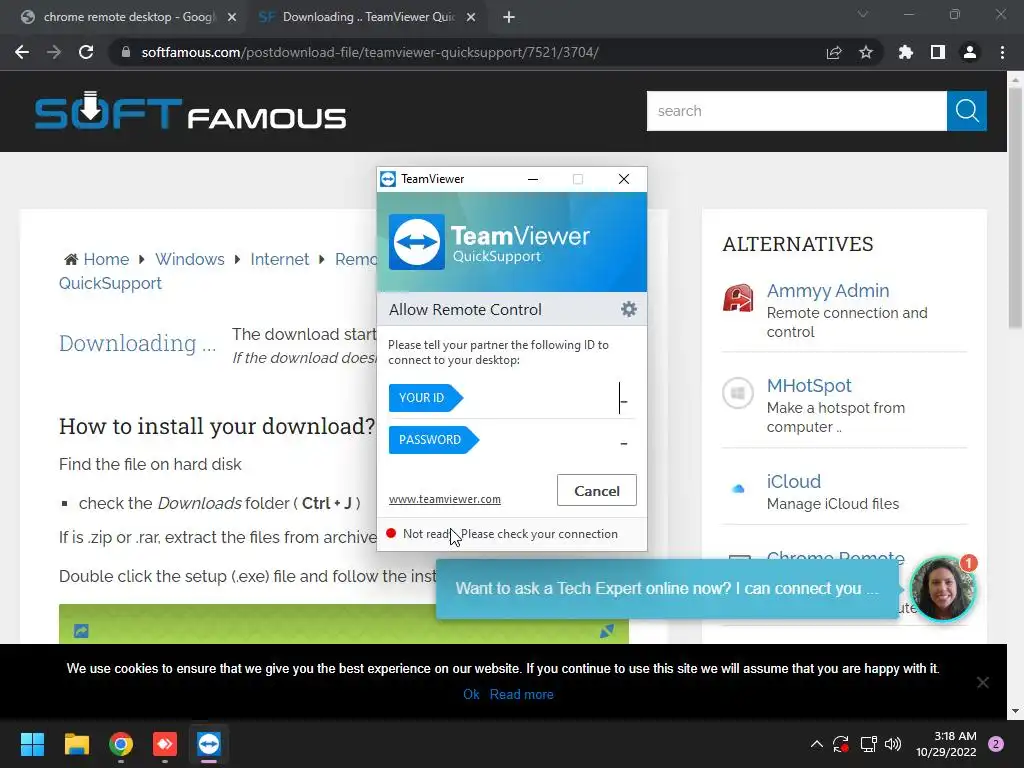Accept cookies with Ok link
The width and height of the screenshot is (1024, 768).
tap(471, 694)
